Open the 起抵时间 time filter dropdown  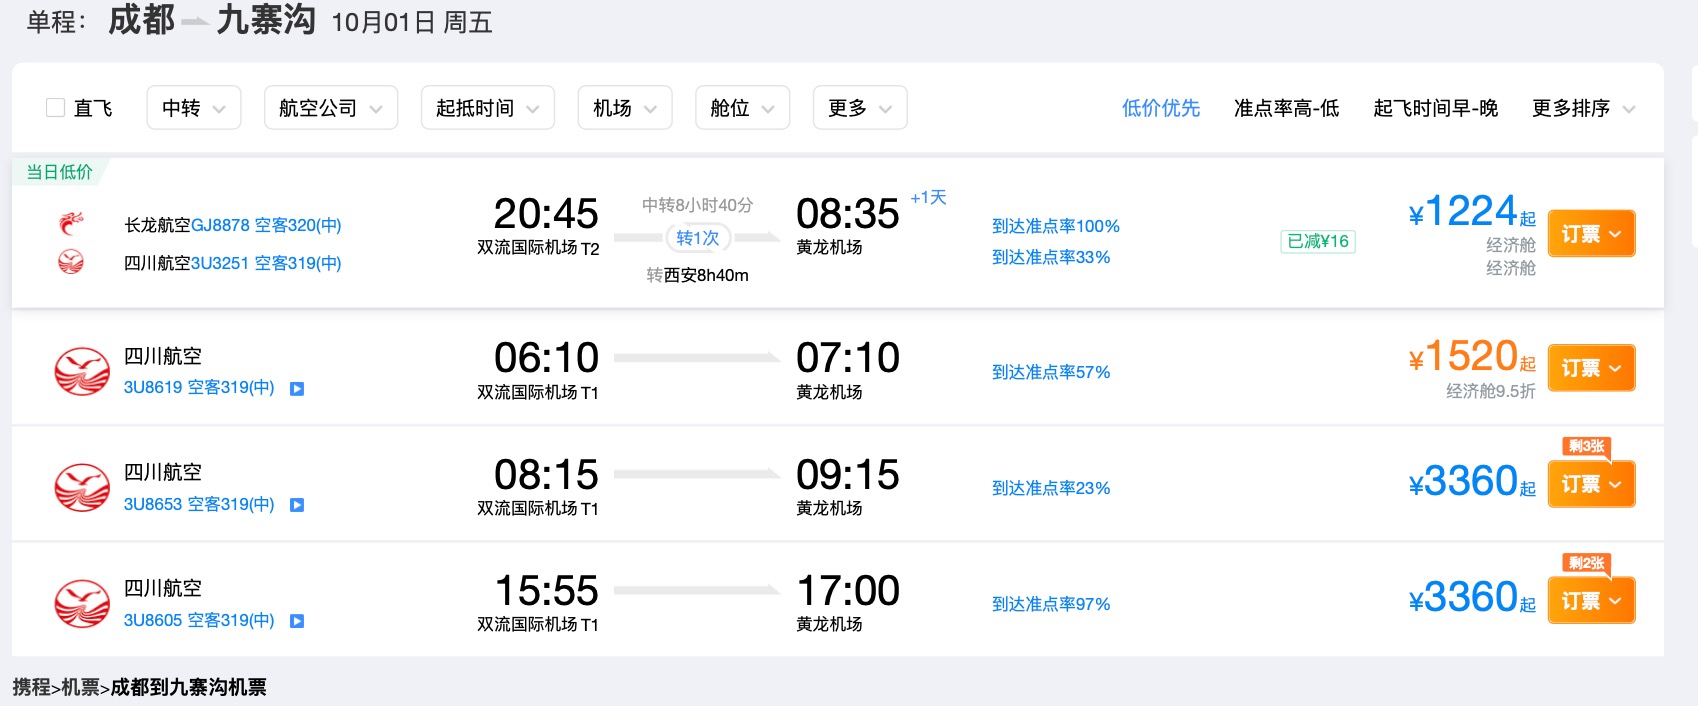[488, 108]
